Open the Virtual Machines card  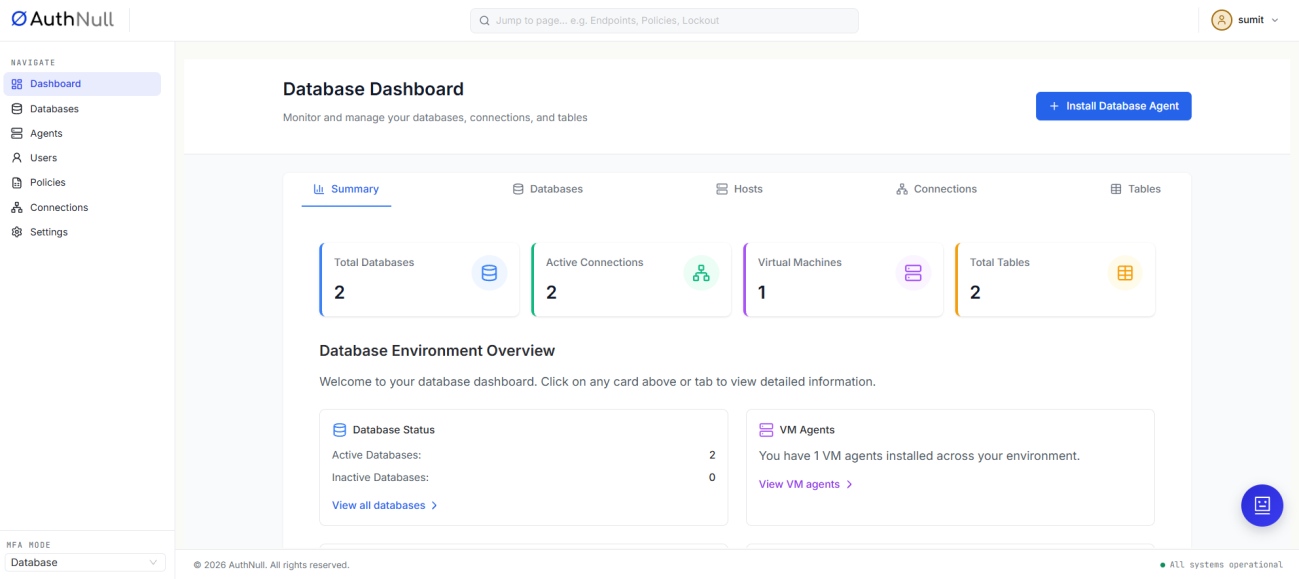[843, 280]
